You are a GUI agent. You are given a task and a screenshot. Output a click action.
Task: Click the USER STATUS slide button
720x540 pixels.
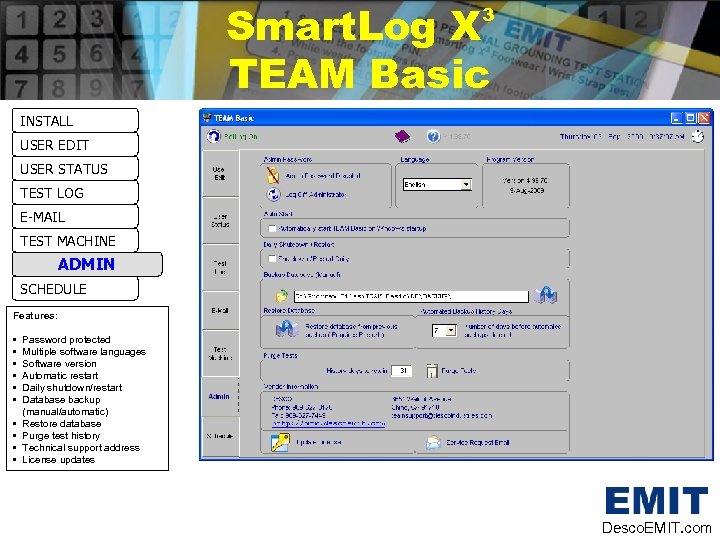pyautogui.click(x=75, y=169)
